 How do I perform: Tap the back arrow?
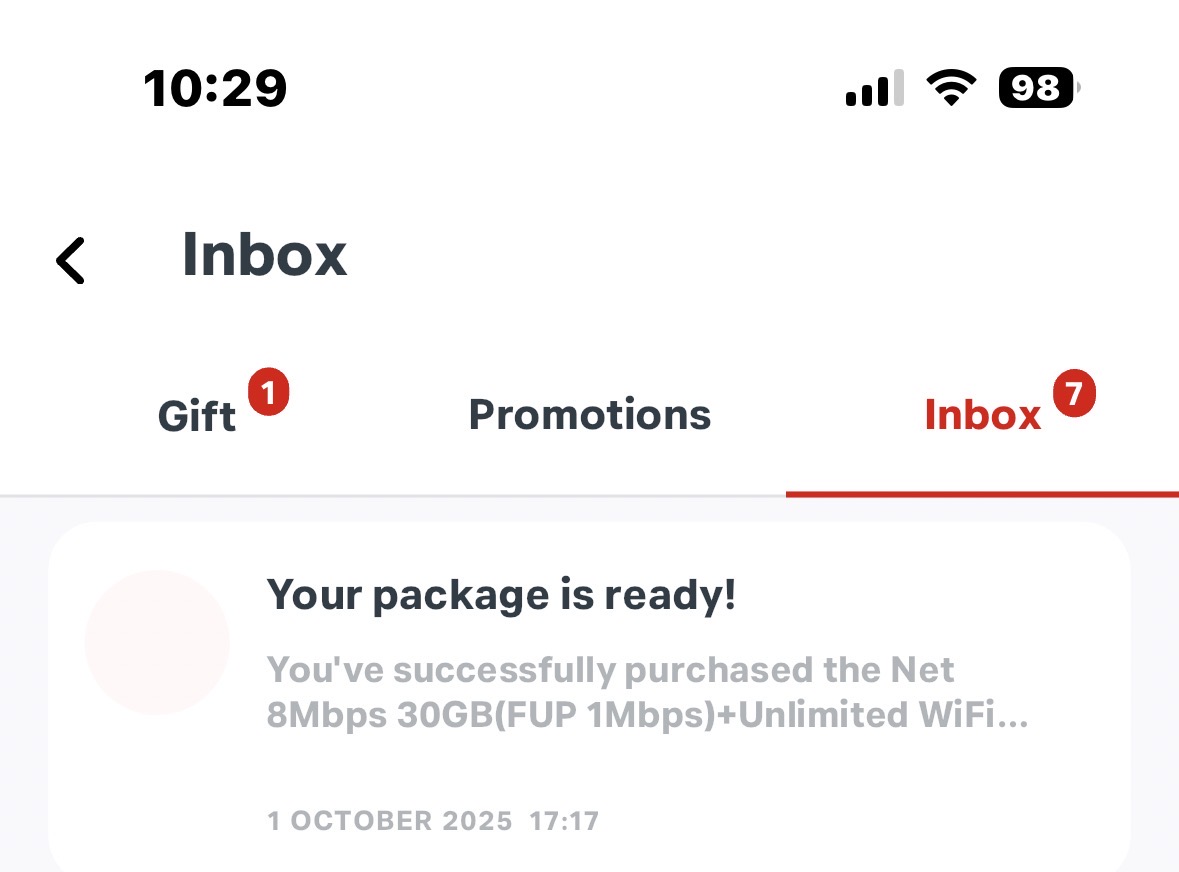(70, 260)
